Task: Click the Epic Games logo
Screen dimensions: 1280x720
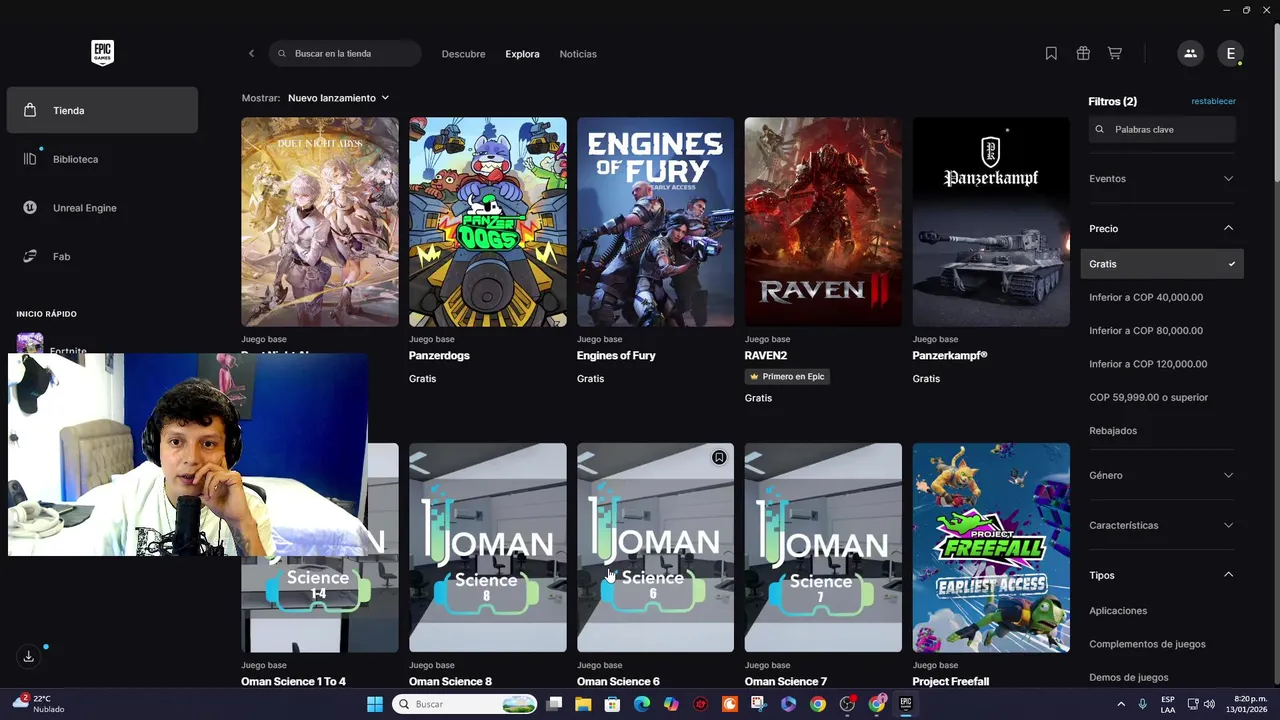Action: tap(102, 53)
